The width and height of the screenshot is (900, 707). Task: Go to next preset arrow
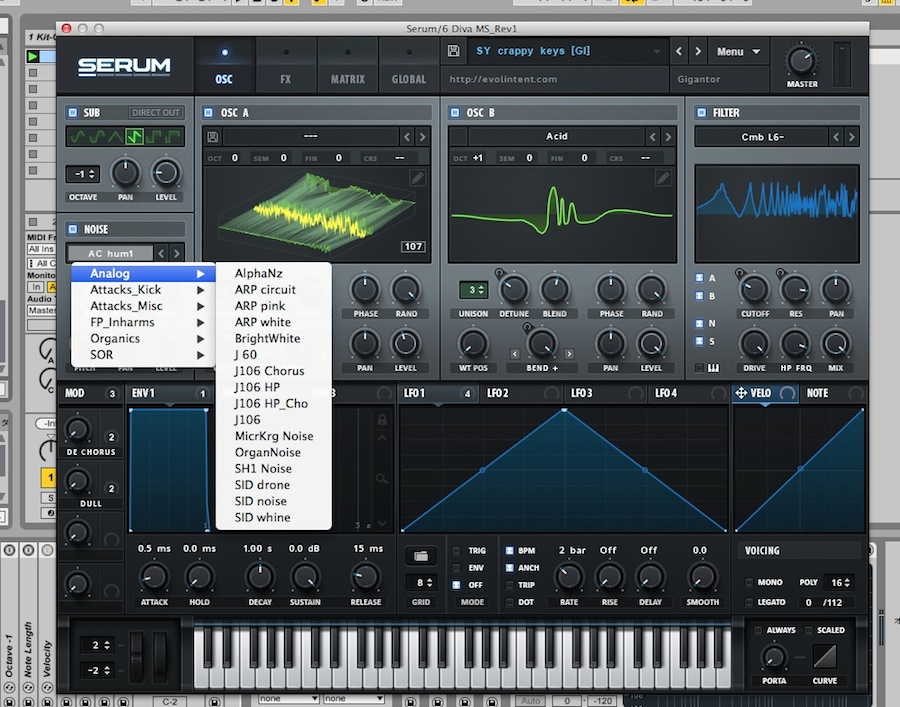[698, 51]
